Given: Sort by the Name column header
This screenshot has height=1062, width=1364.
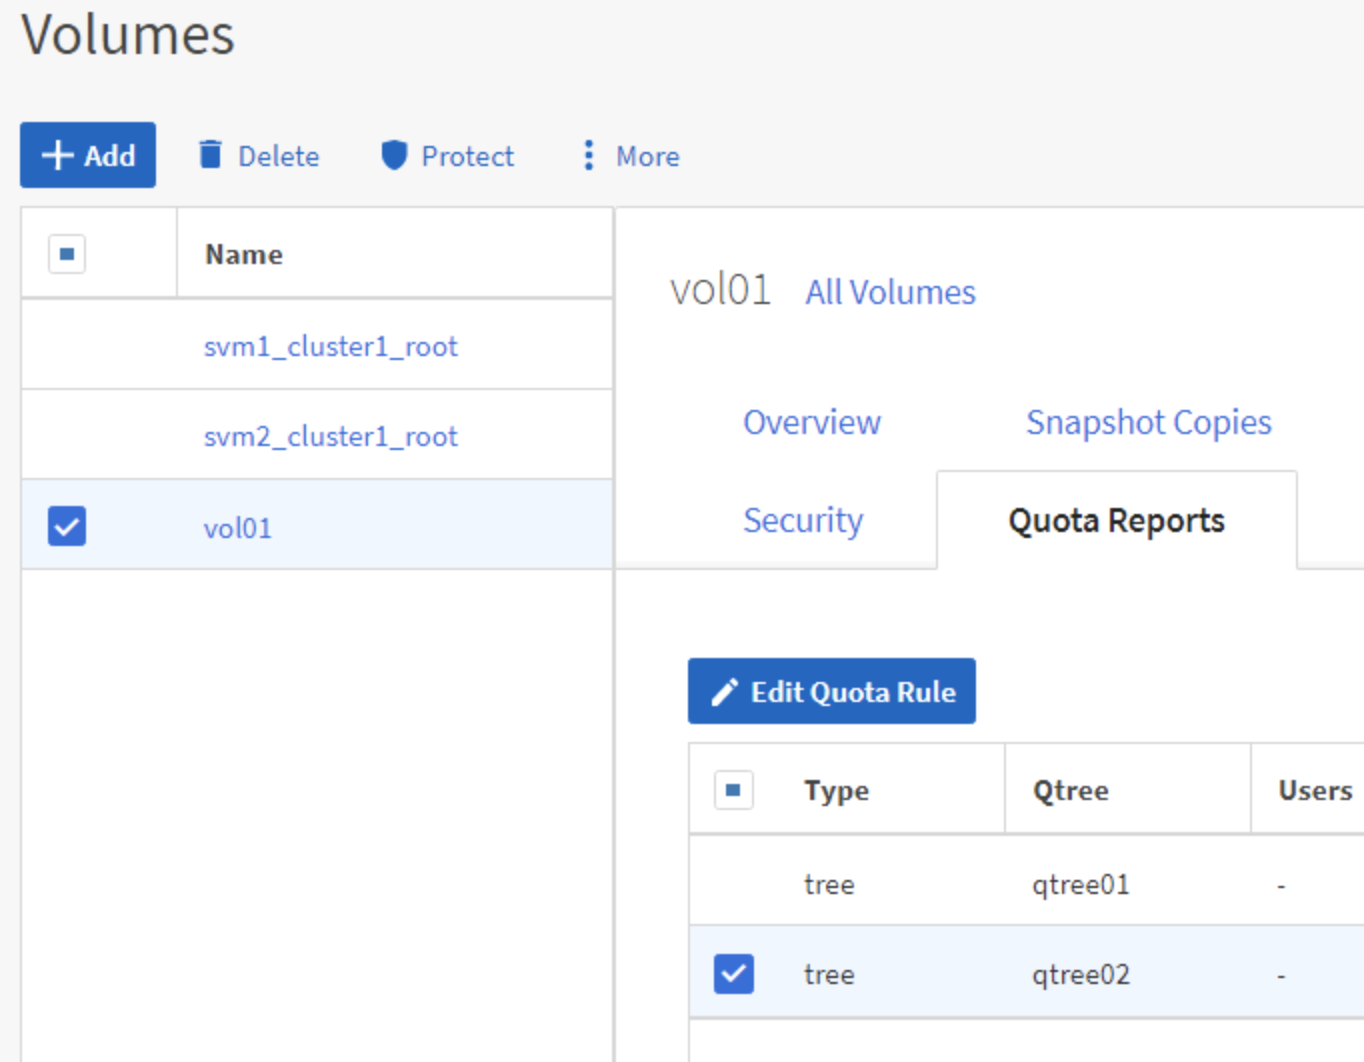Looking at the screenshot, I should 244,255.
